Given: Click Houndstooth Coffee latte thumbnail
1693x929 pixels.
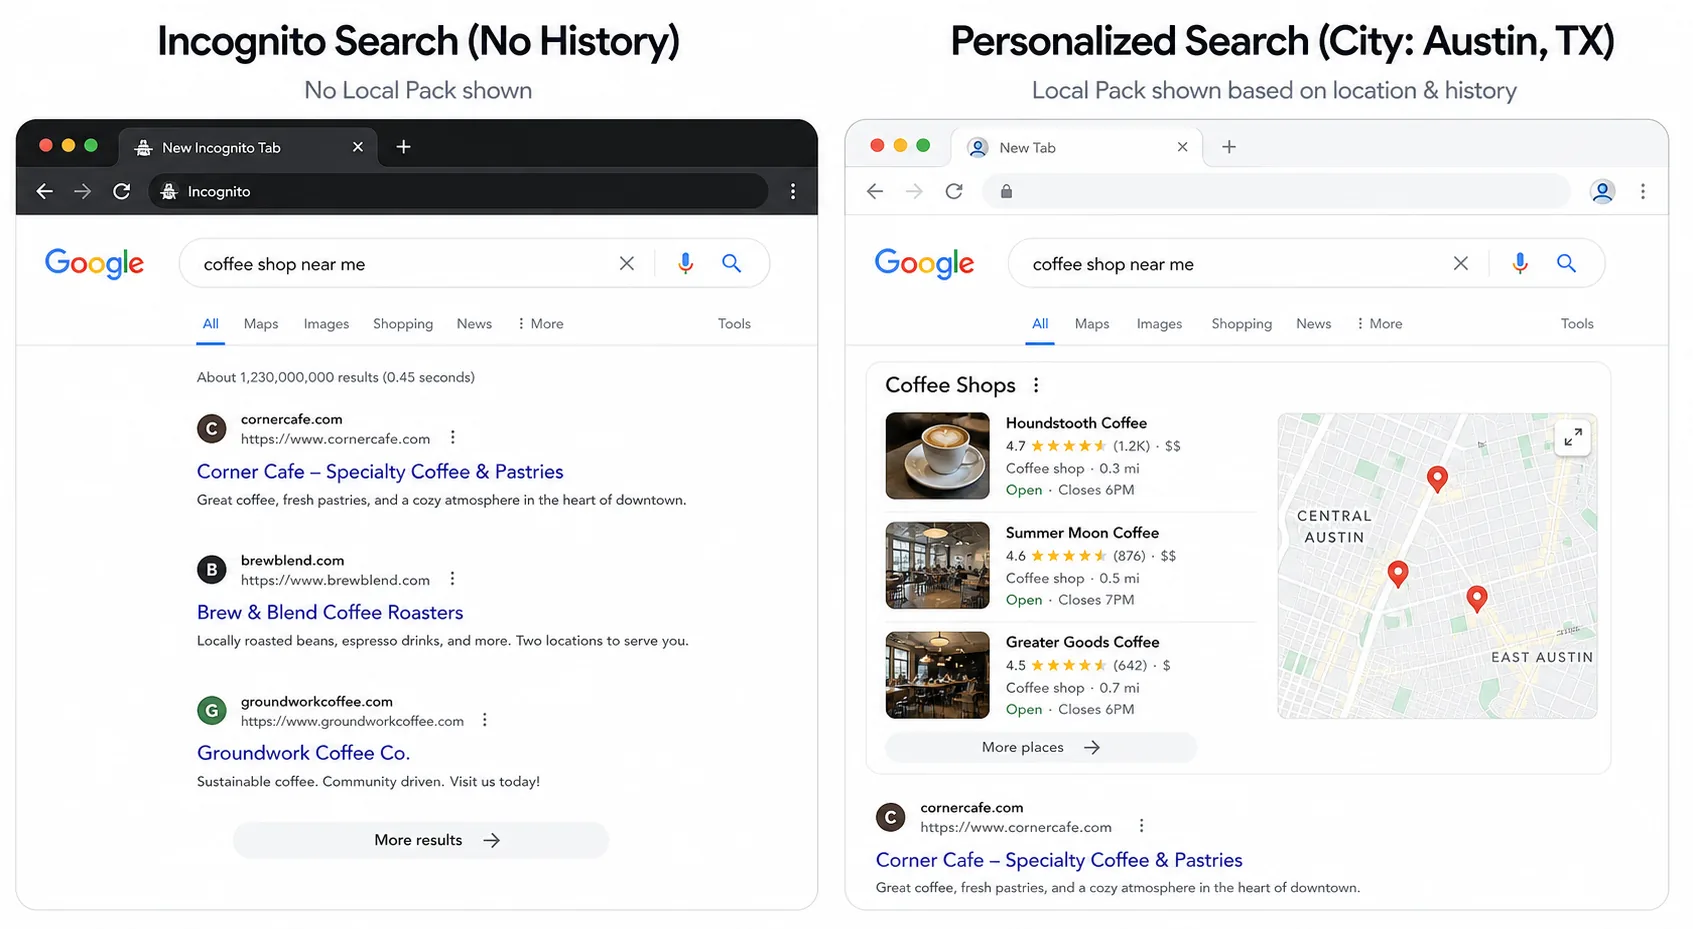Looking at the screenshot, I should [937, 456].
